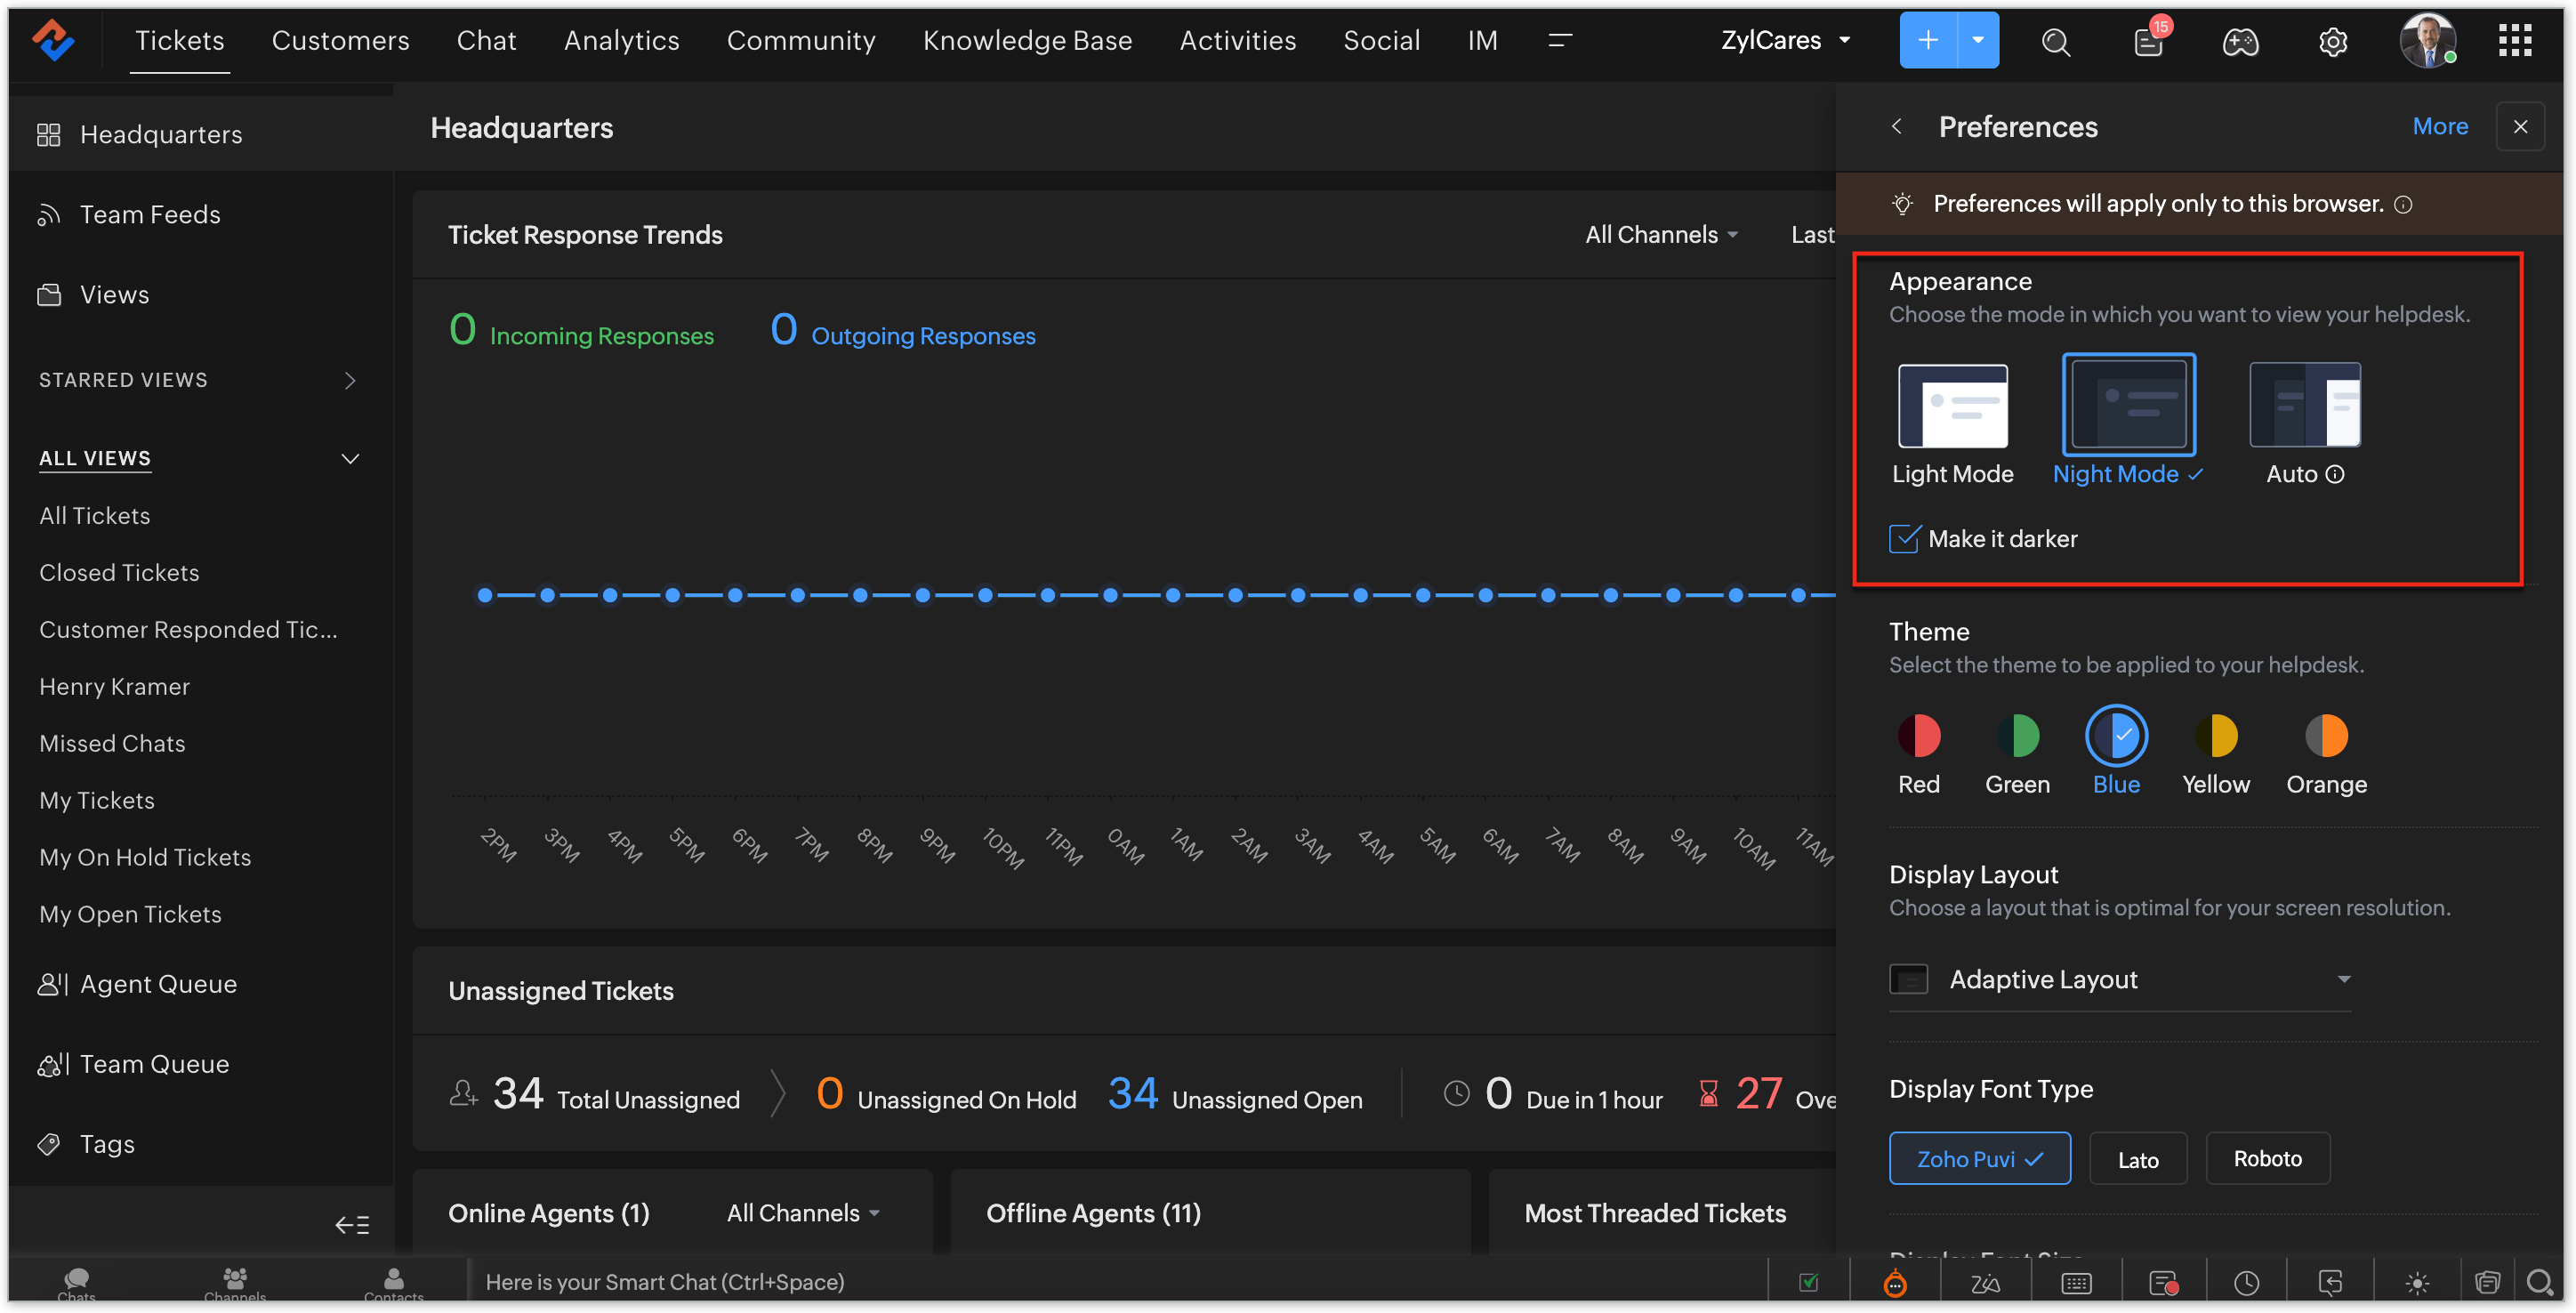Select Auto appearance mode
Viewport: 2576px width, 1313px height.
pyautogui.click(x=2304, y=406)
